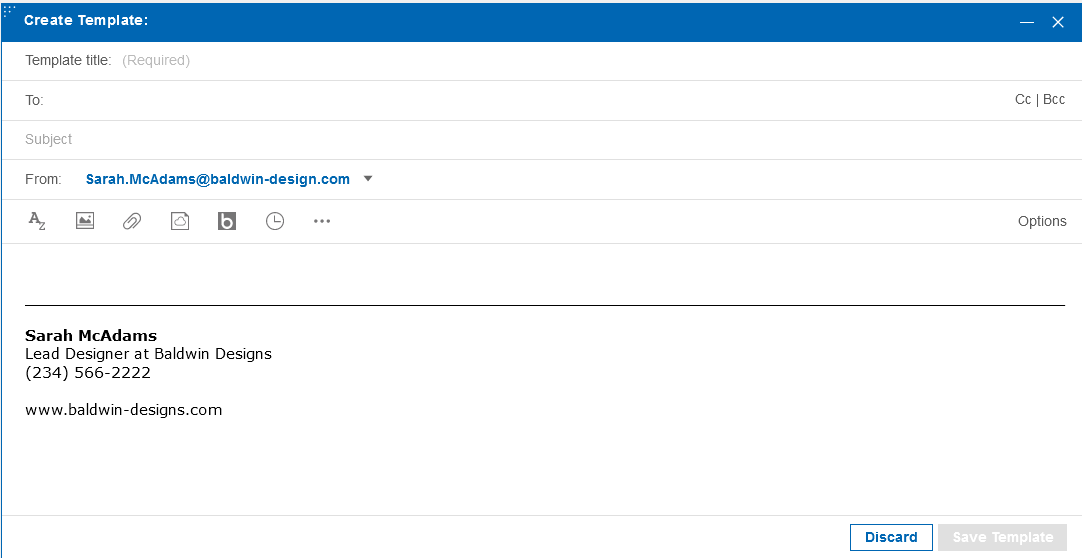Show the Bcc field
The height and width of the screenshot is (558, 1082).
pos(1054,99)
